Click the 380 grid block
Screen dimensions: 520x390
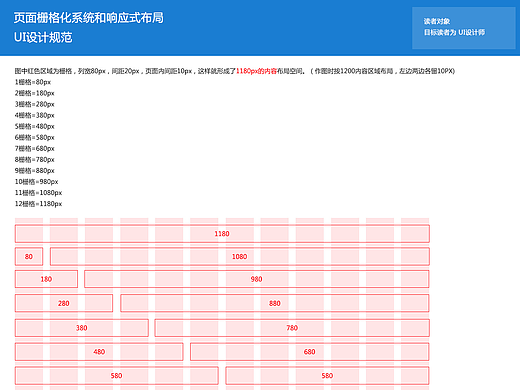point(82,328)
